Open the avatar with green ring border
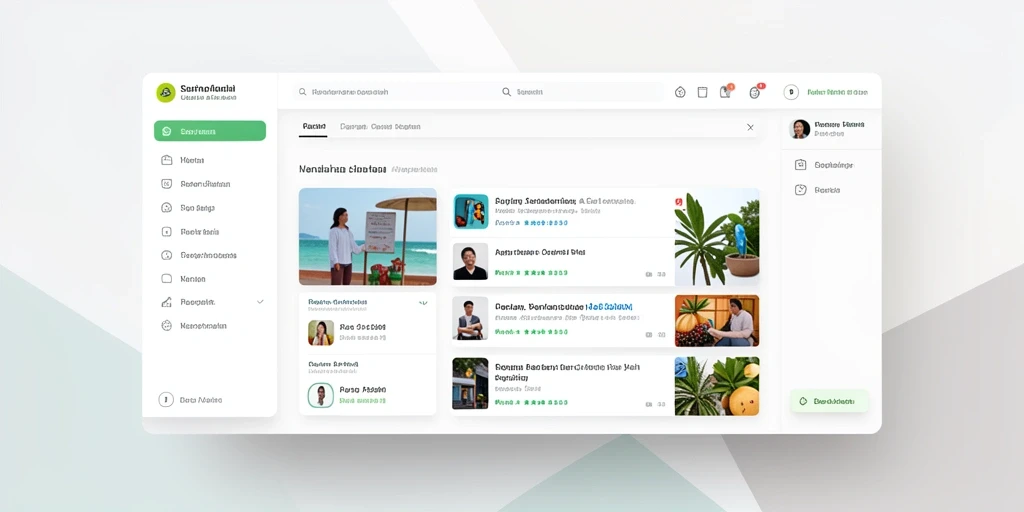The width and height of the screenshot is (1024, 512). (x=321, y=395)
